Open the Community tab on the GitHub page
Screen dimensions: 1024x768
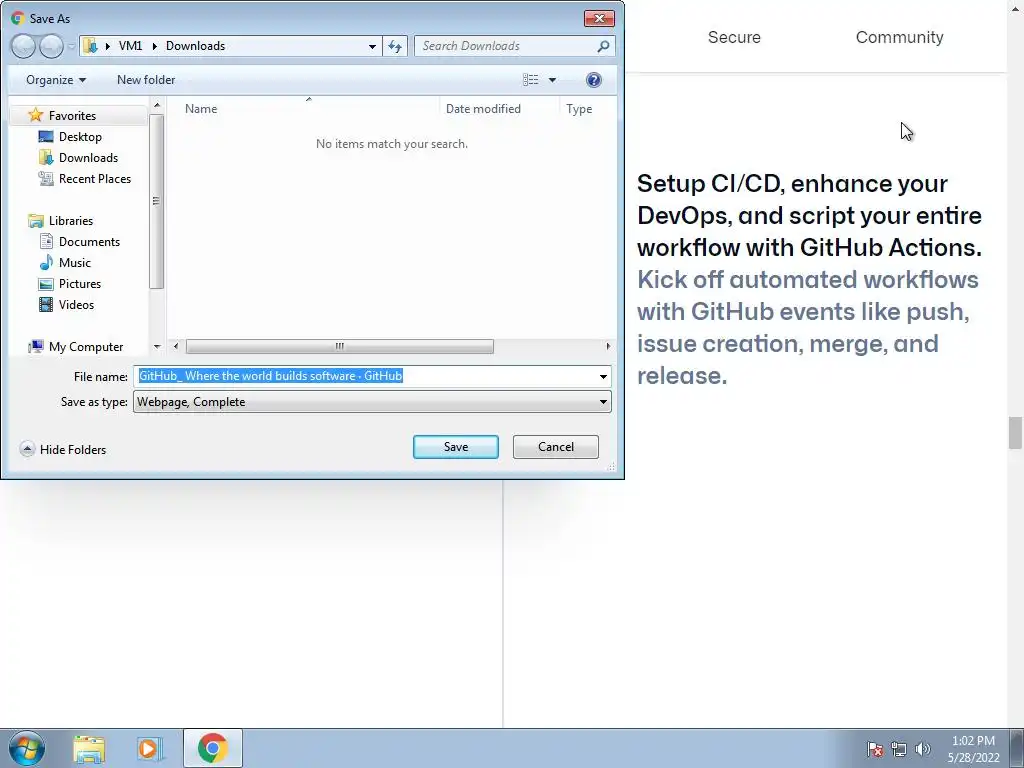[x=899, y=37]
